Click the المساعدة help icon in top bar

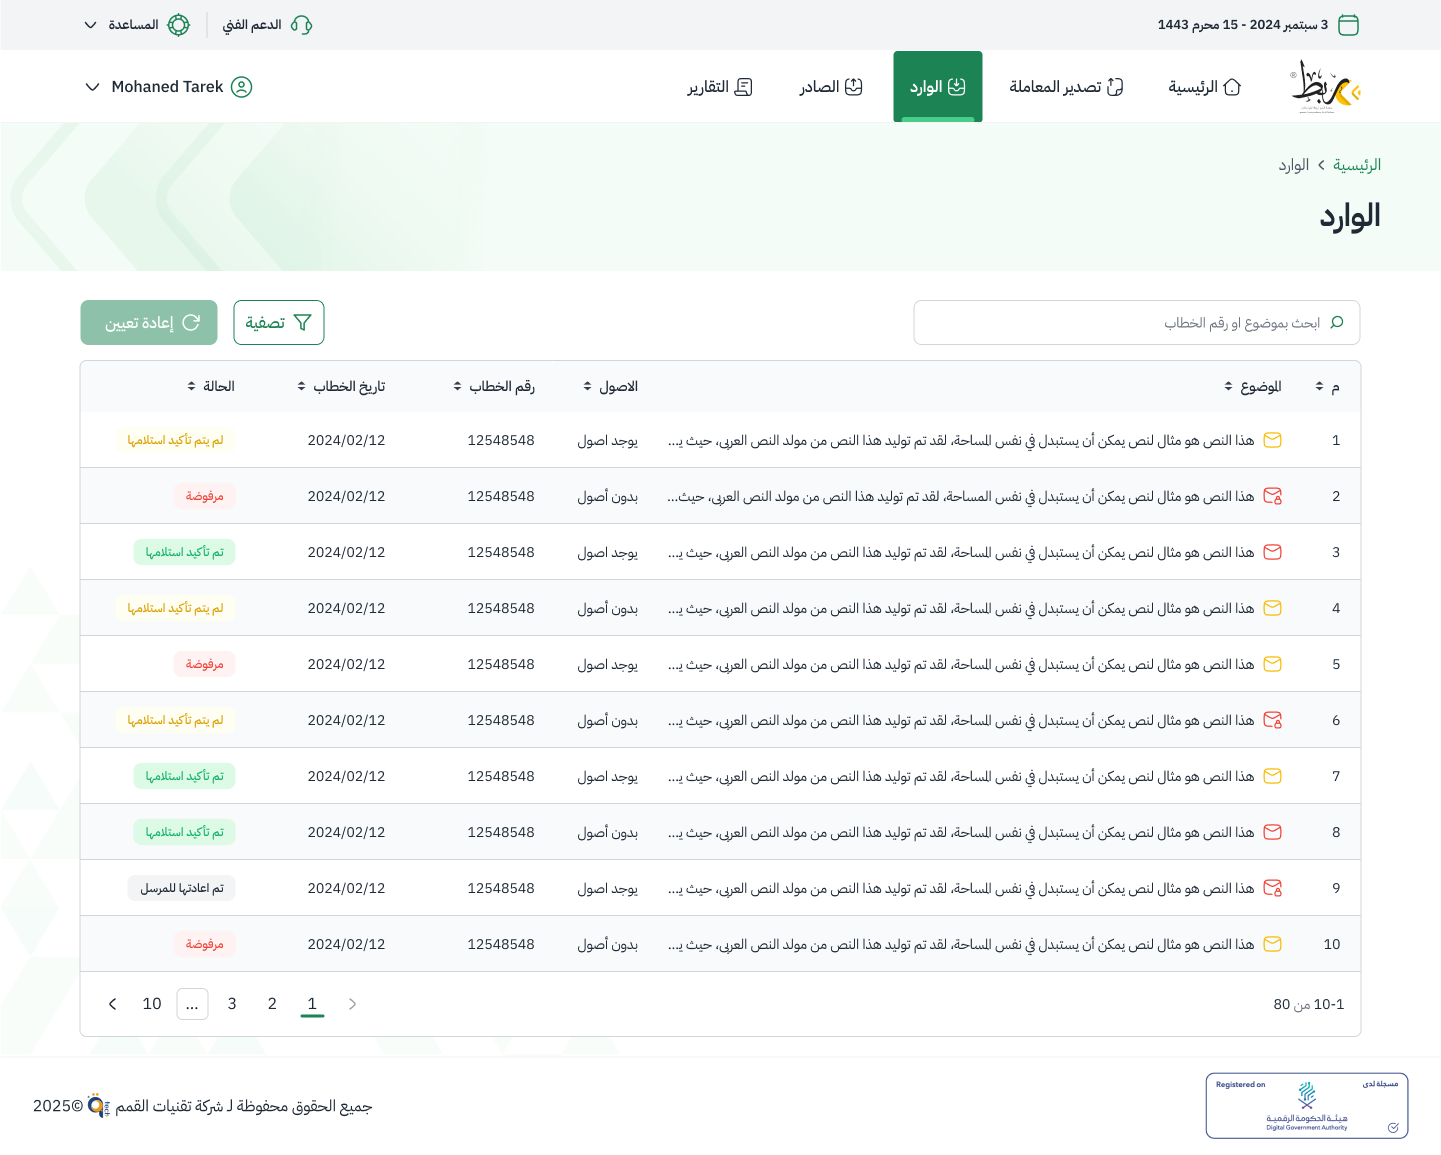(x=178, y=25)
